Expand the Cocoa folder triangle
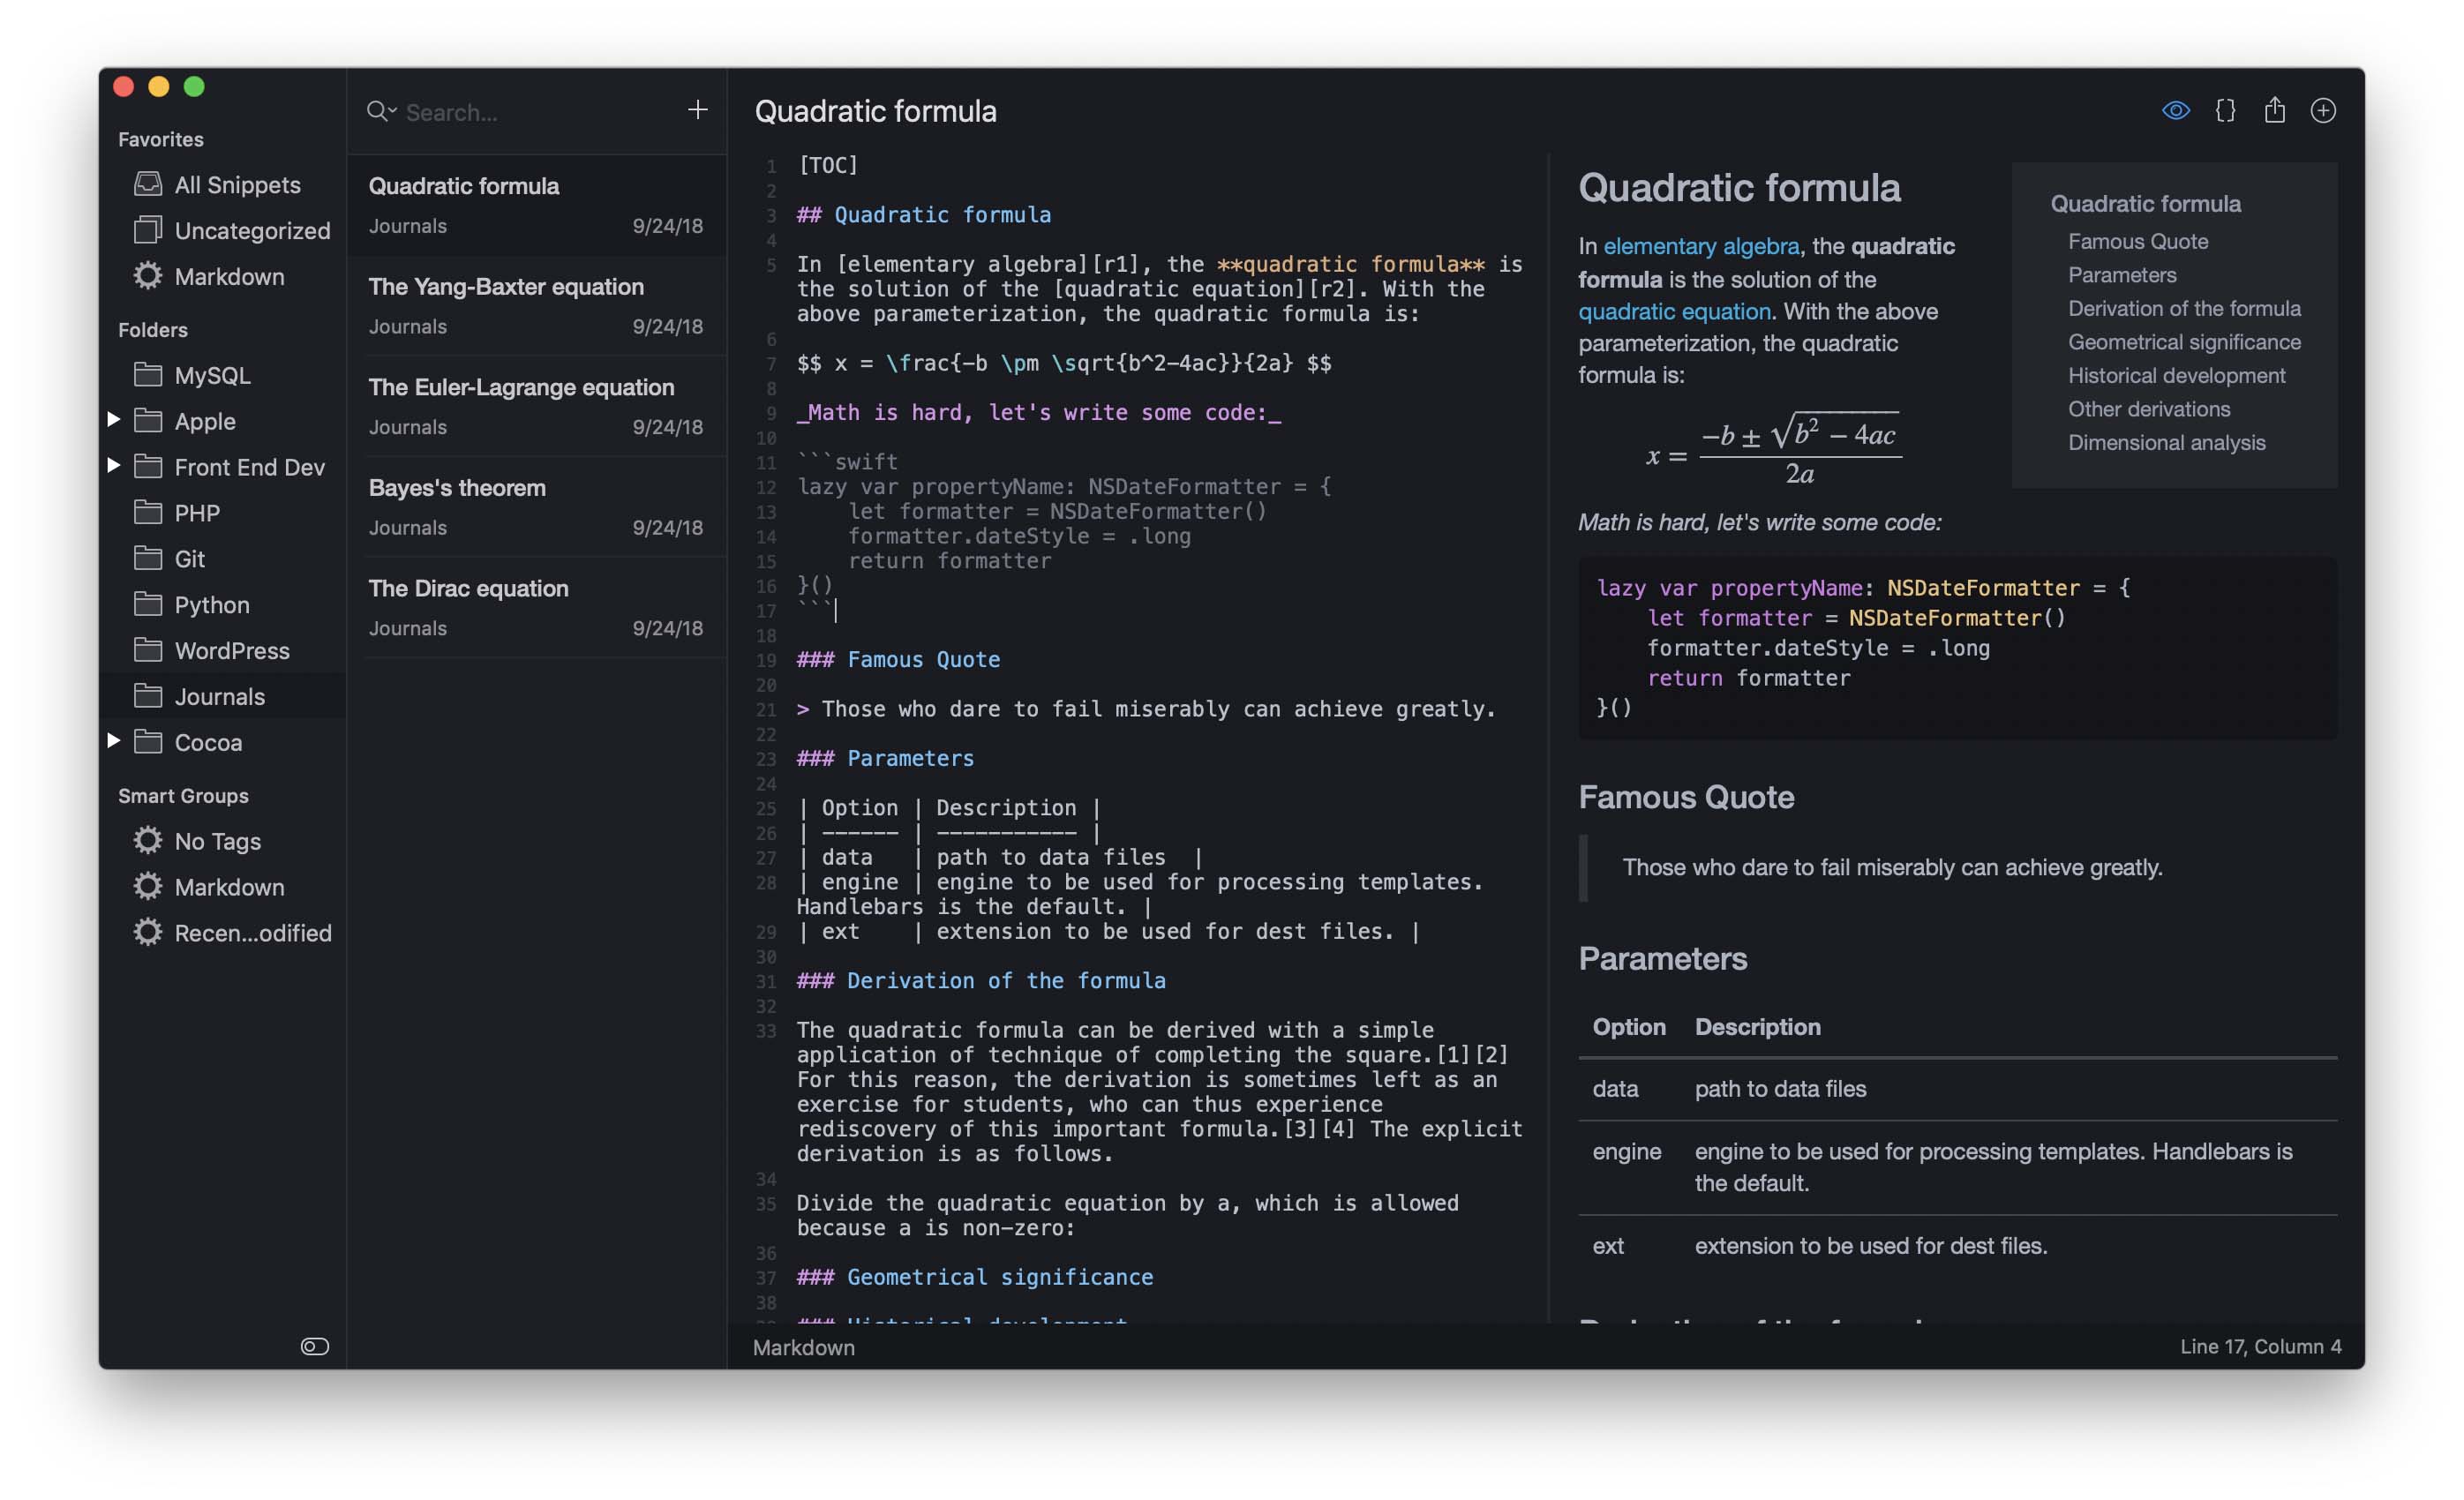The width and height of the screenshot is (2464, 1500). tap(114, 741)
